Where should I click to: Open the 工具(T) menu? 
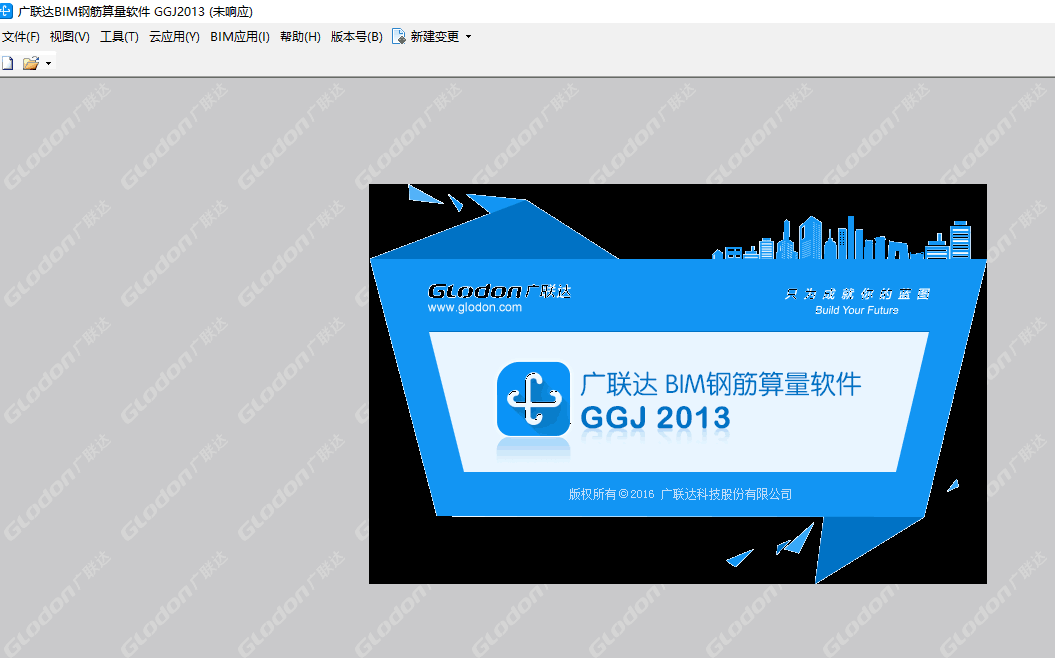[x=119, y=37]
